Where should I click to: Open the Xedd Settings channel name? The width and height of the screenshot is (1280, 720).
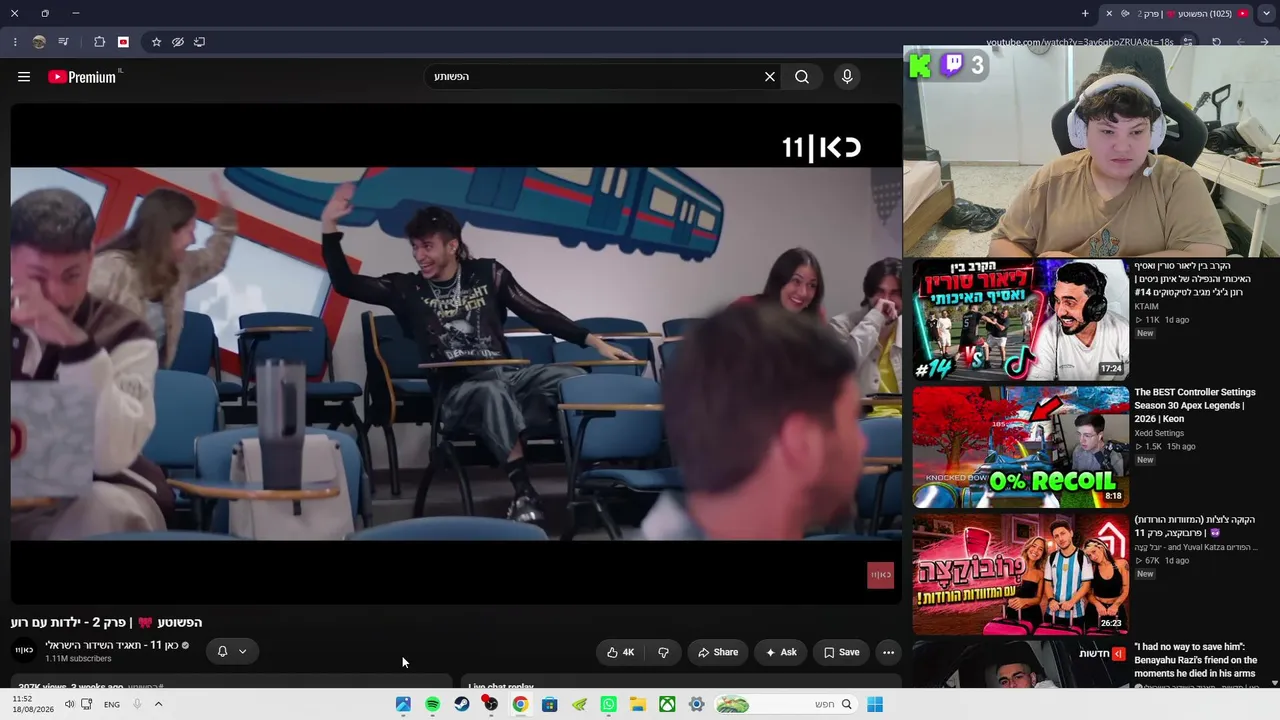[x=1159, y=433]
